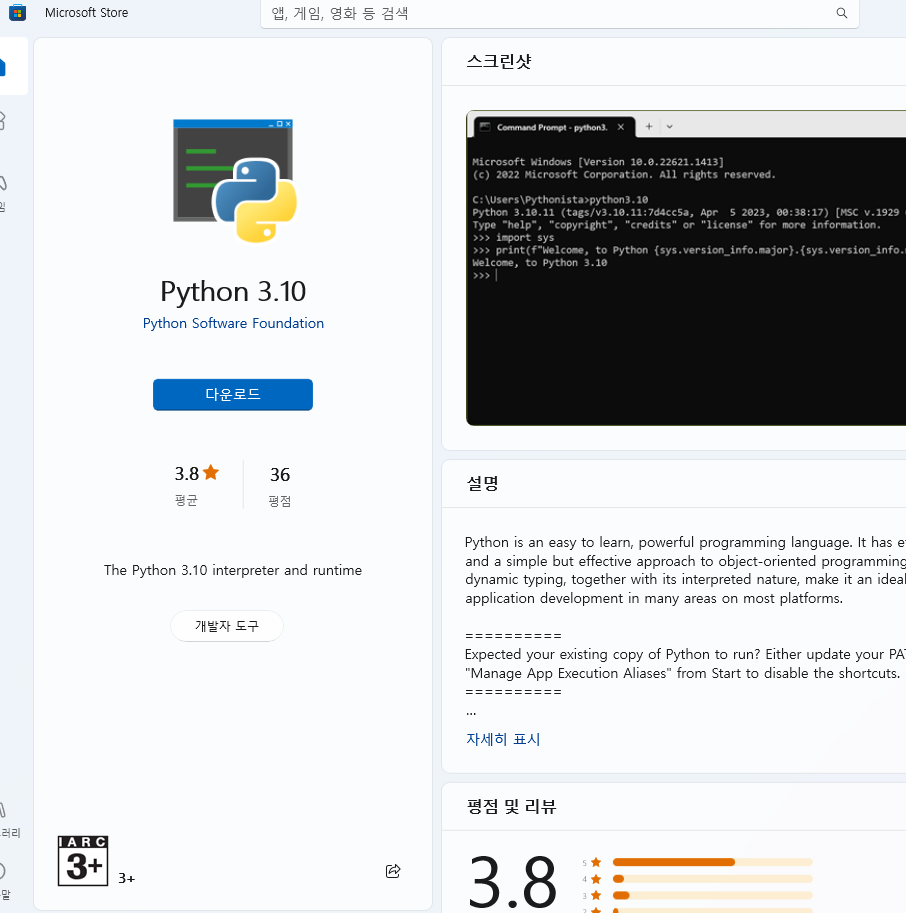Click the 4-star rating bar

[712, 879]
